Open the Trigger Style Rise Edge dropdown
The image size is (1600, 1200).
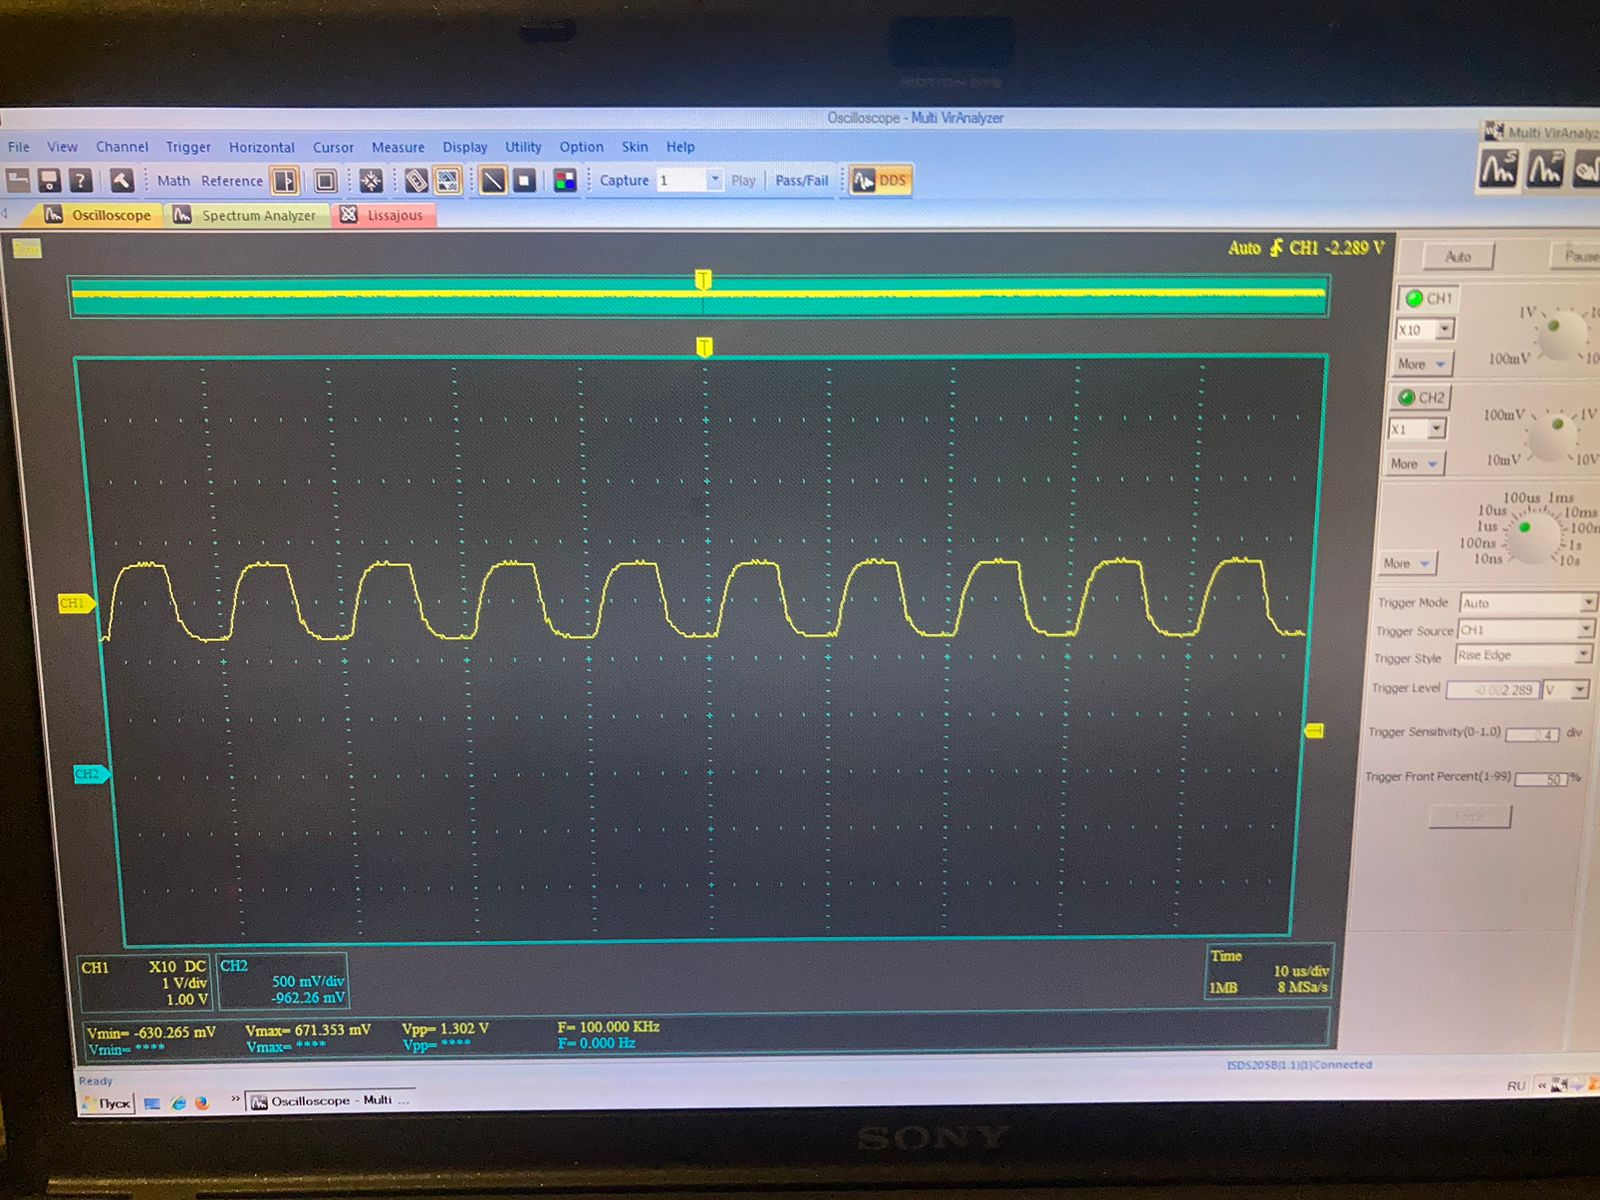(x=1523, y=655)
